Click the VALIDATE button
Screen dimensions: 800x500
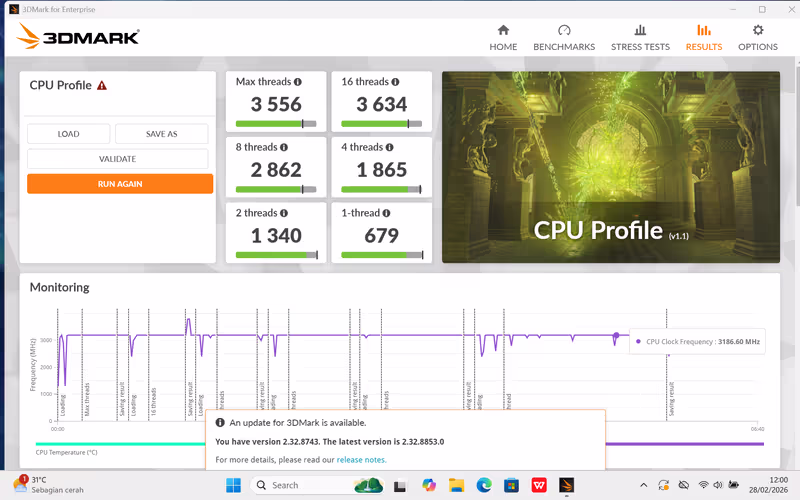(118, 159)
